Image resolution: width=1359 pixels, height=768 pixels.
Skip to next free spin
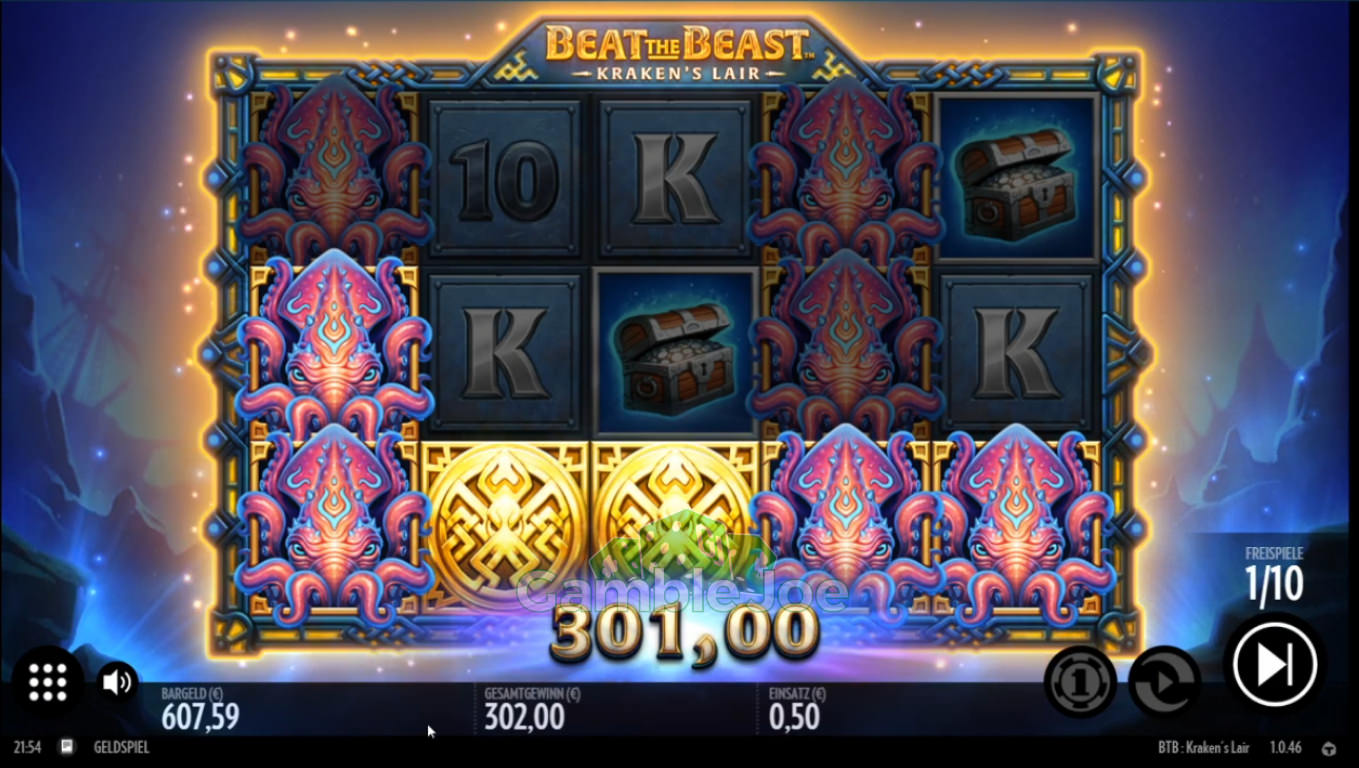coord(1274,664)
